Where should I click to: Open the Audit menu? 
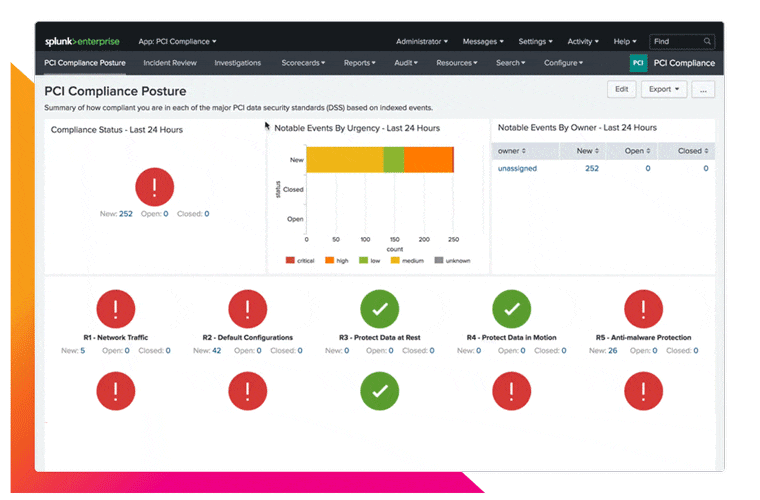[406, 63]
